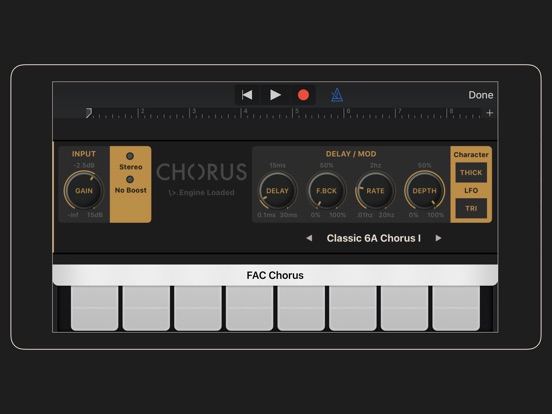Image resolution: width=552 pixels, height=414 pixels.
Task: Jump to bar 8 on the ruler
Action: coord(451,112)
